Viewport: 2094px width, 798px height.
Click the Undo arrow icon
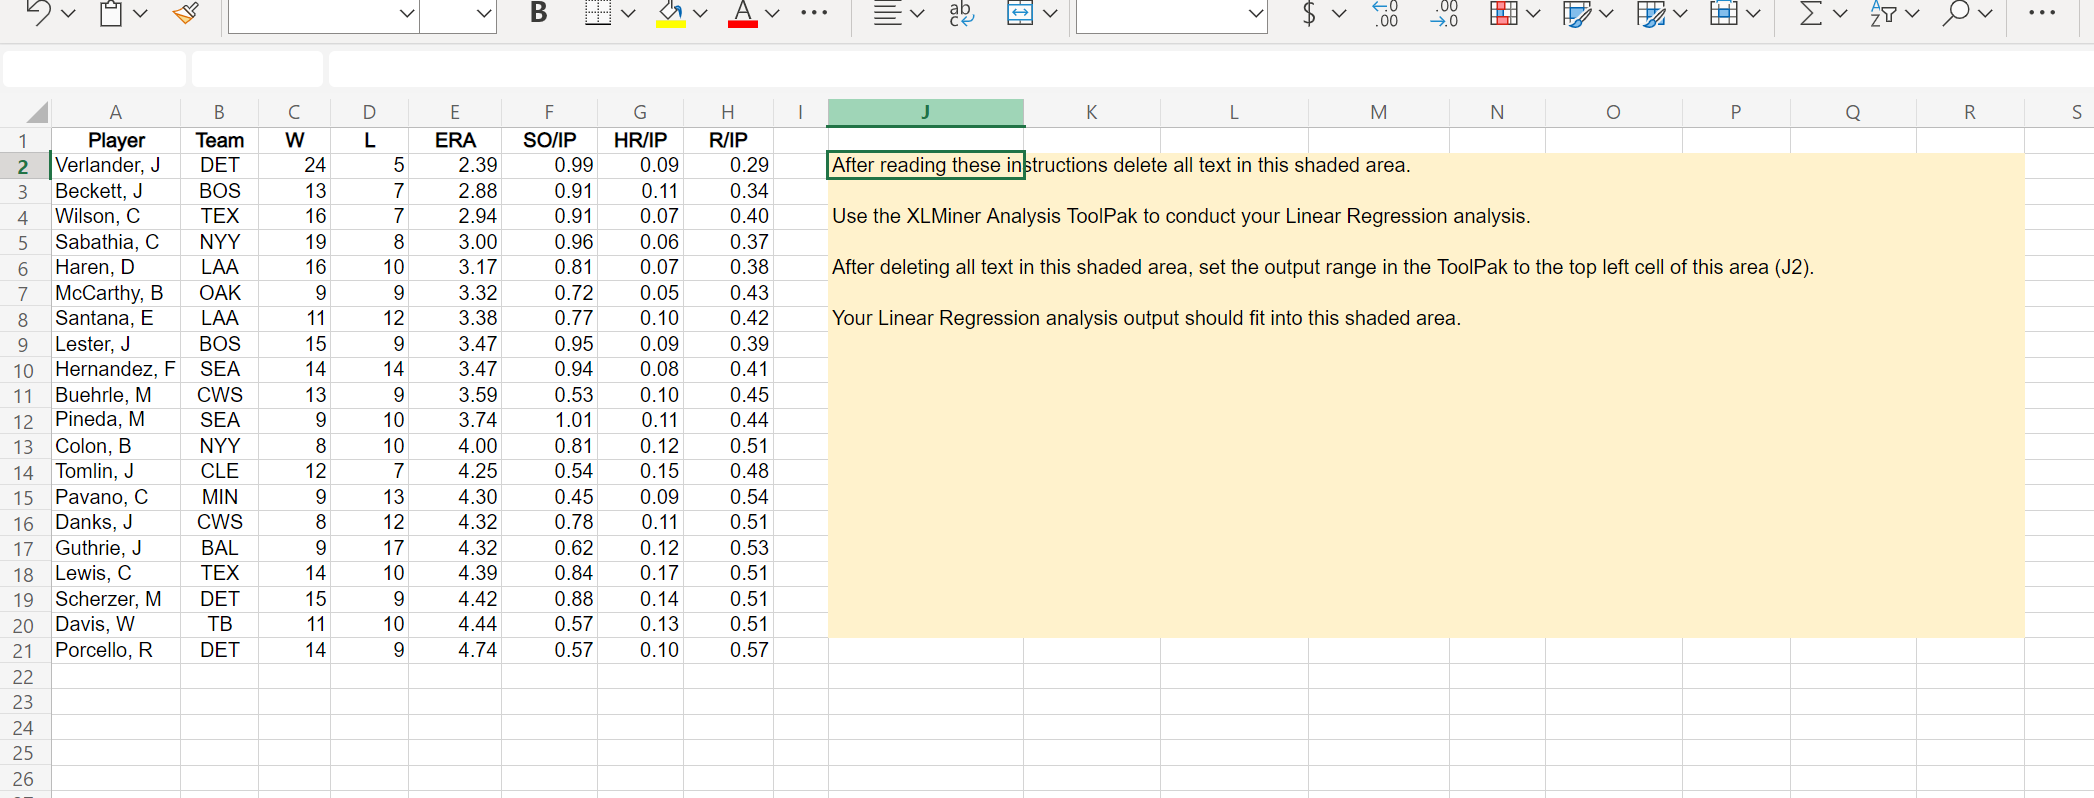[x=37, y=13]
